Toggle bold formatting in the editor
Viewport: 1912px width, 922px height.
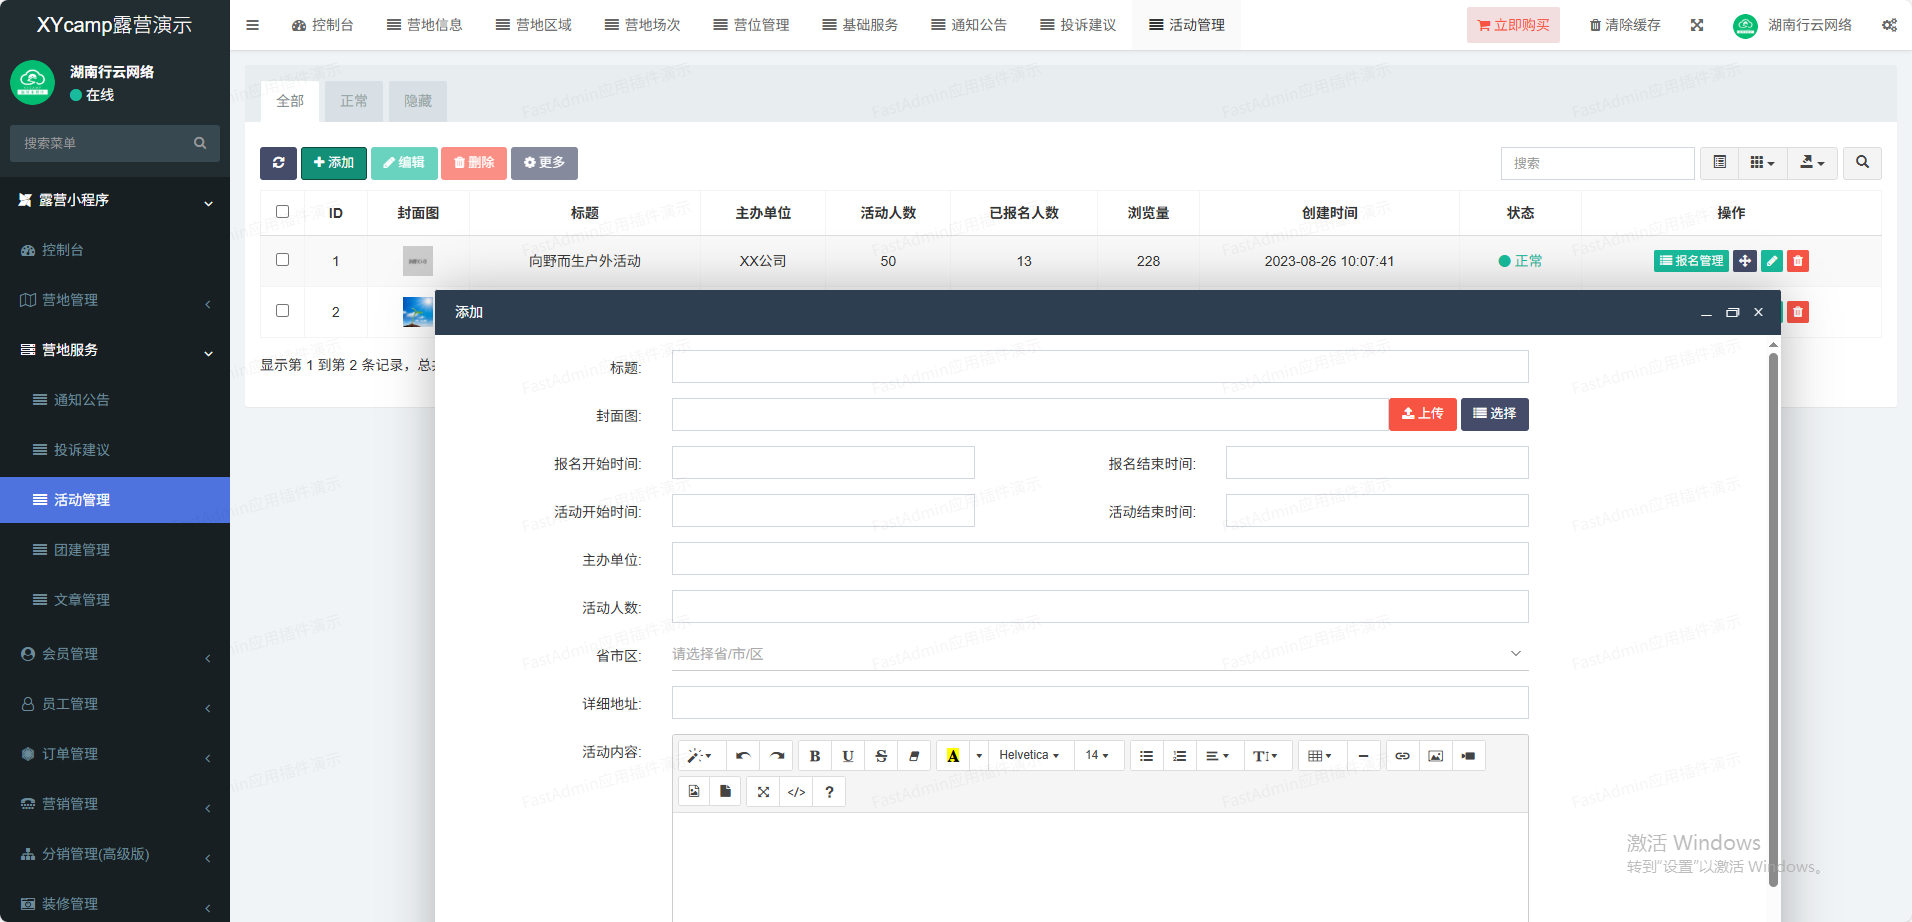(814, 756)
